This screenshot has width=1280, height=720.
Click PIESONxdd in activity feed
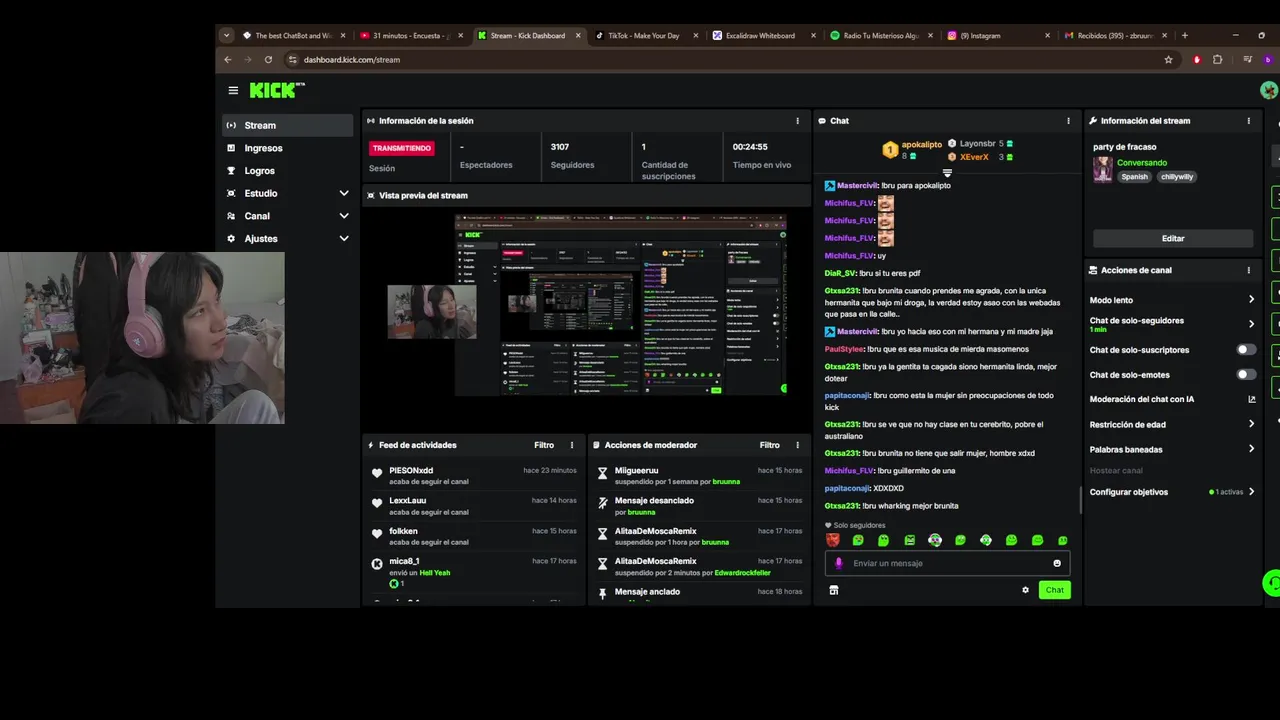[411, 470]
